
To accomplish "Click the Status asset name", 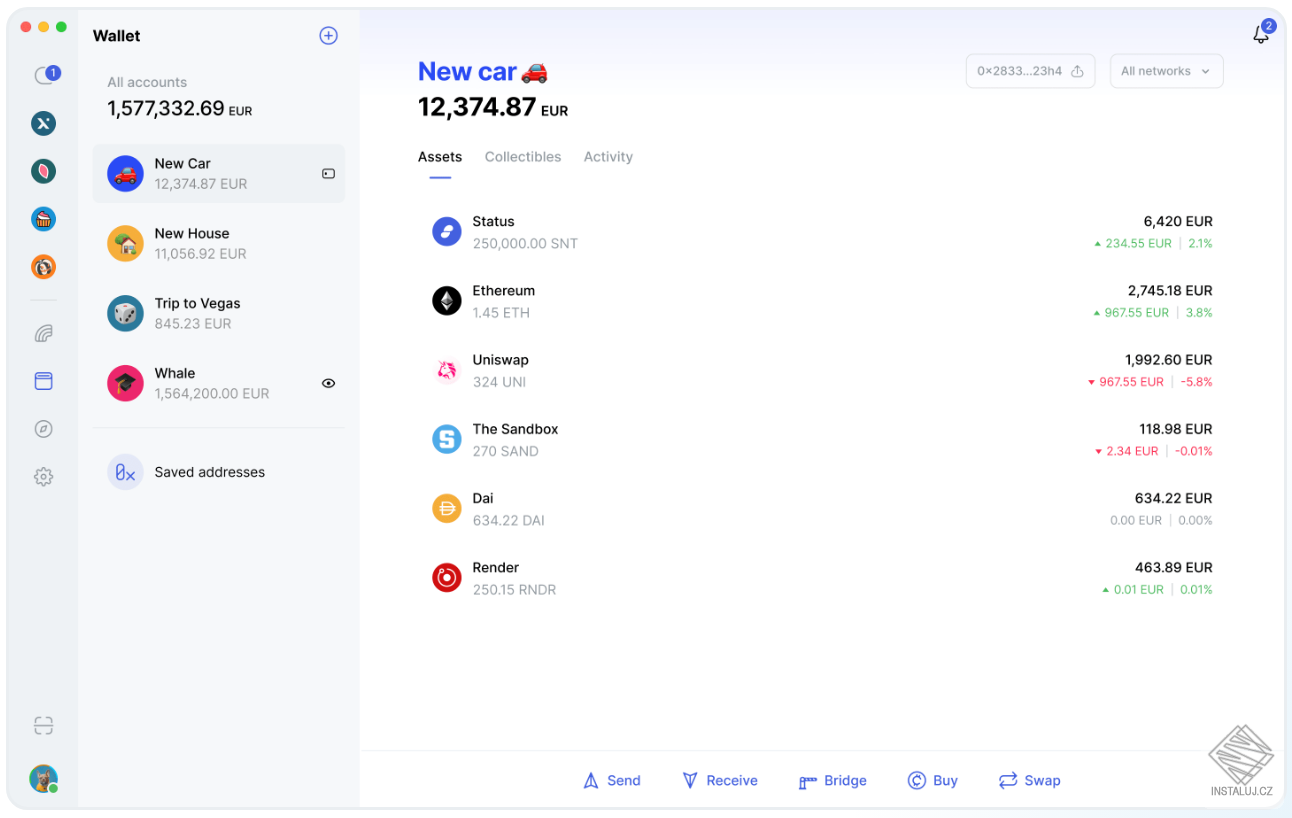I will tap(494, 222).
